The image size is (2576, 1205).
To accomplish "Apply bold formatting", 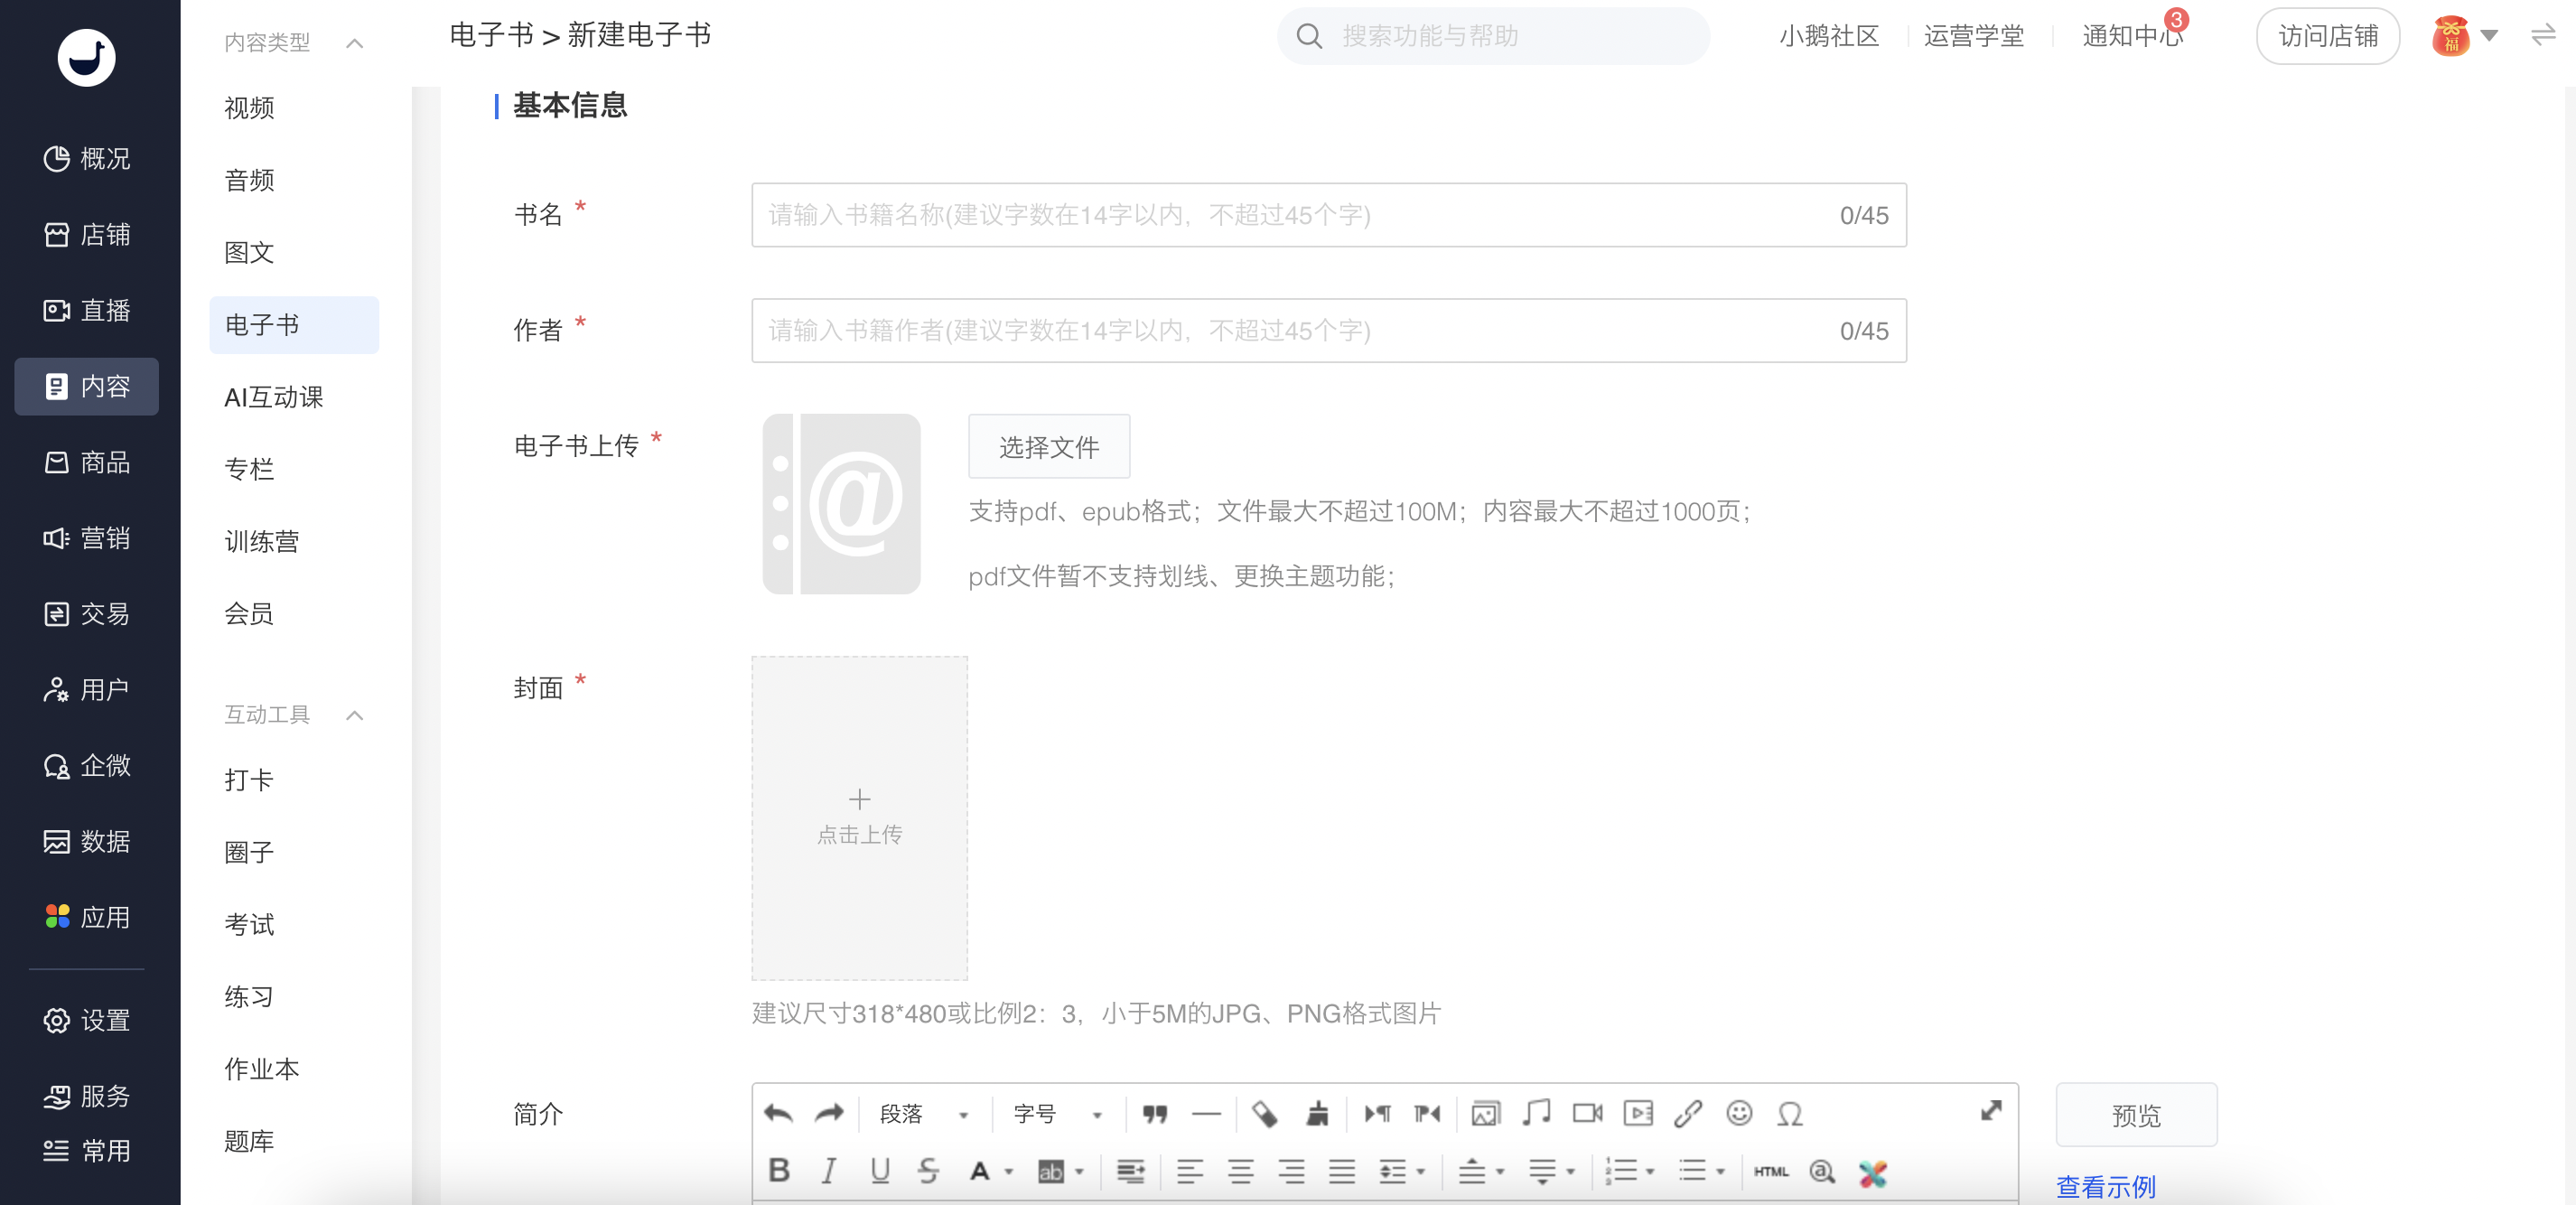I will [779, 1170].
